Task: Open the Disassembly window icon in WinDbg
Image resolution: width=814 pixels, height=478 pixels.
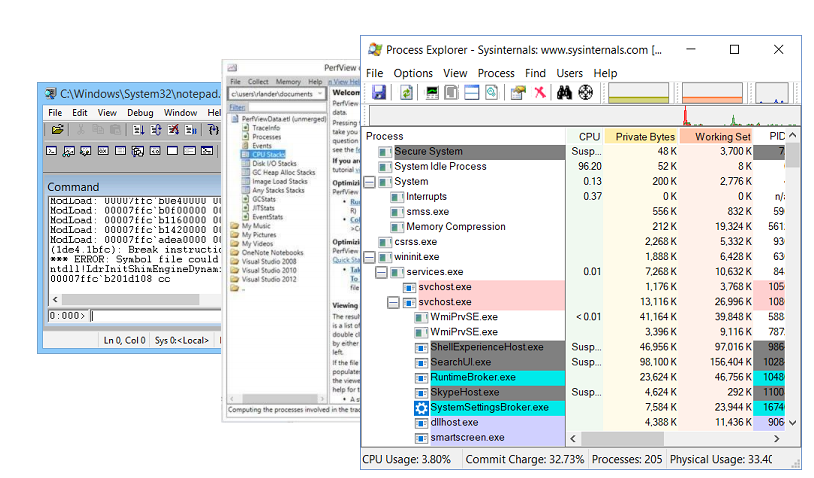Action: click(x=155, y=151)
